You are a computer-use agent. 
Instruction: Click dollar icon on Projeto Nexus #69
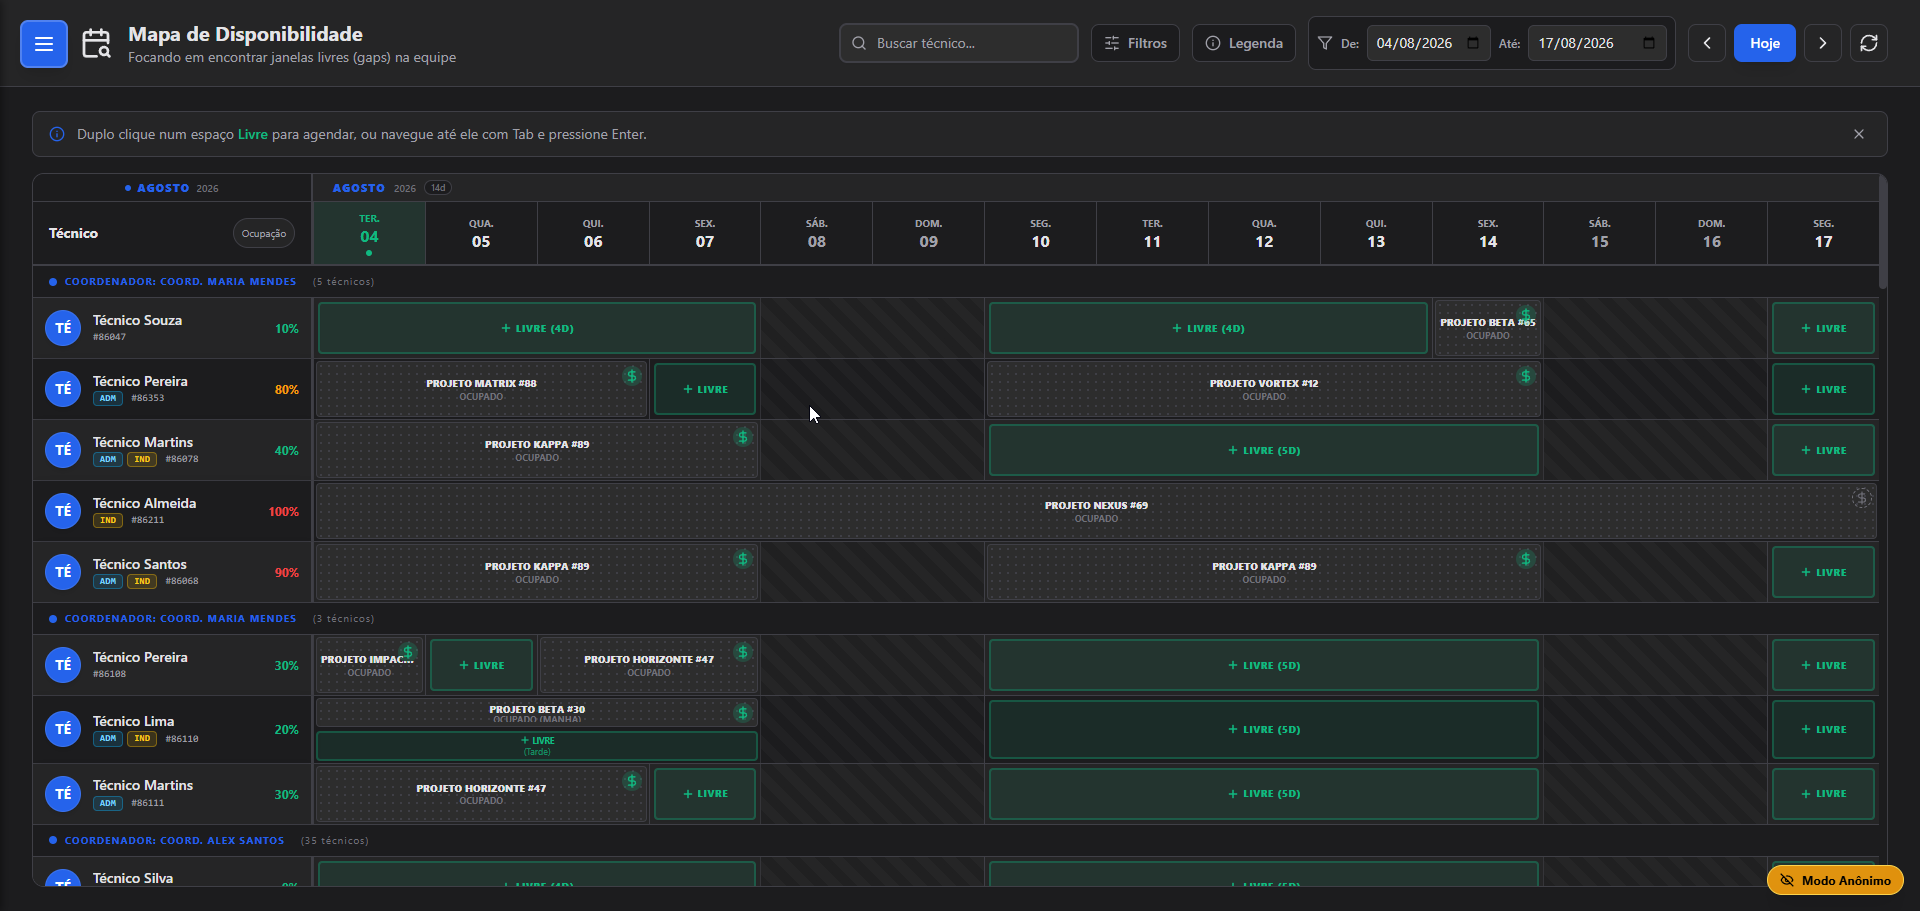1861,498
